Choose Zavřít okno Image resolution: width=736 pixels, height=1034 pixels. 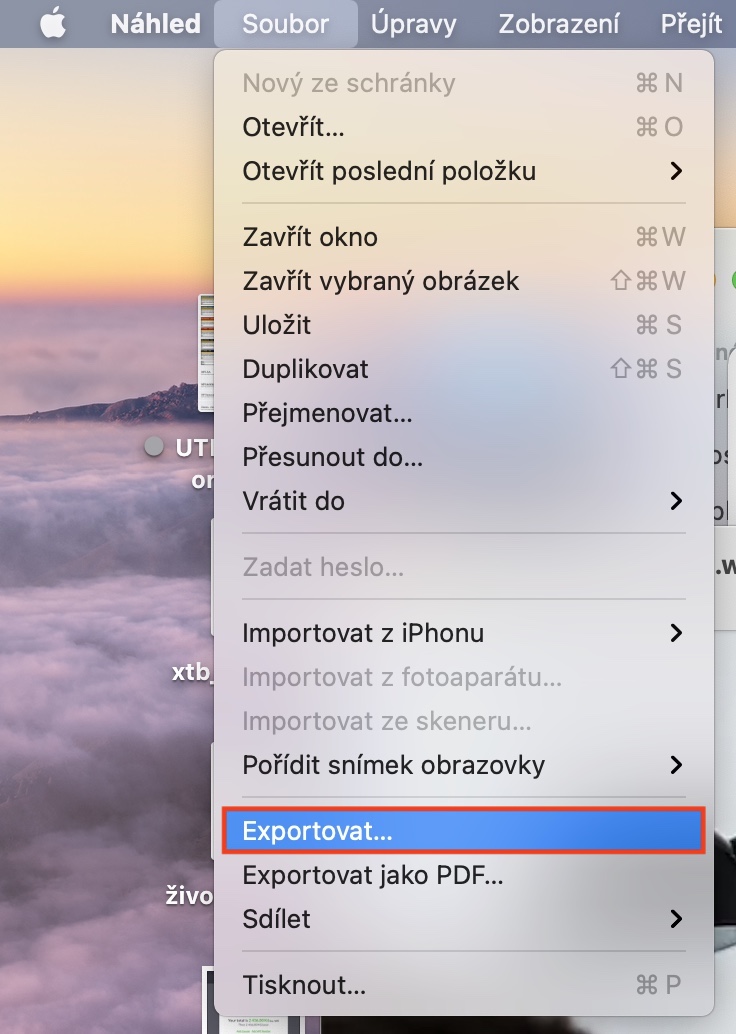pyautogui.click(x=310, y=237)
